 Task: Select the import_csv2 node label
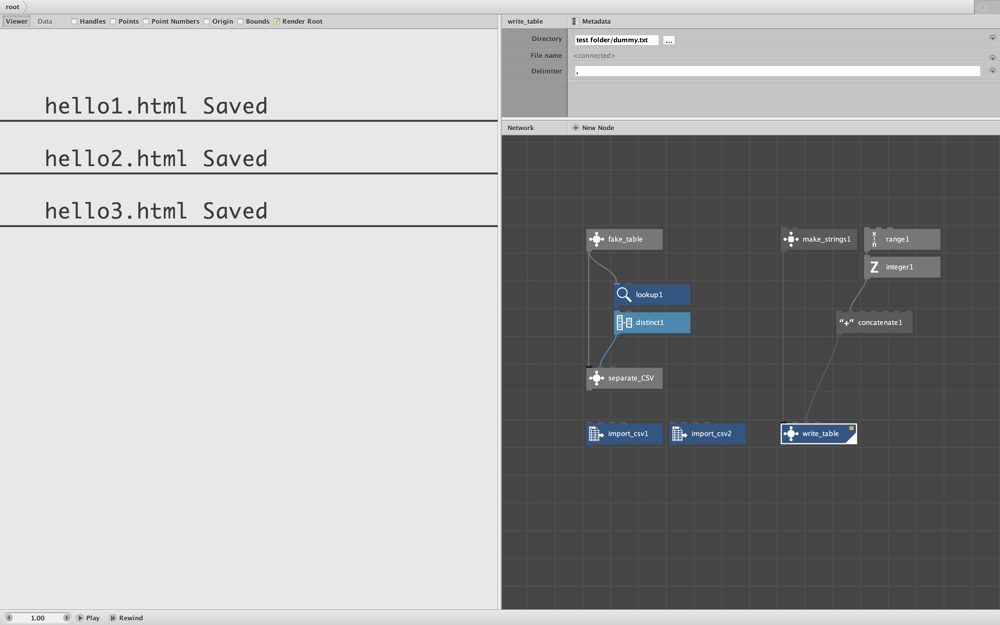(711, 434)
